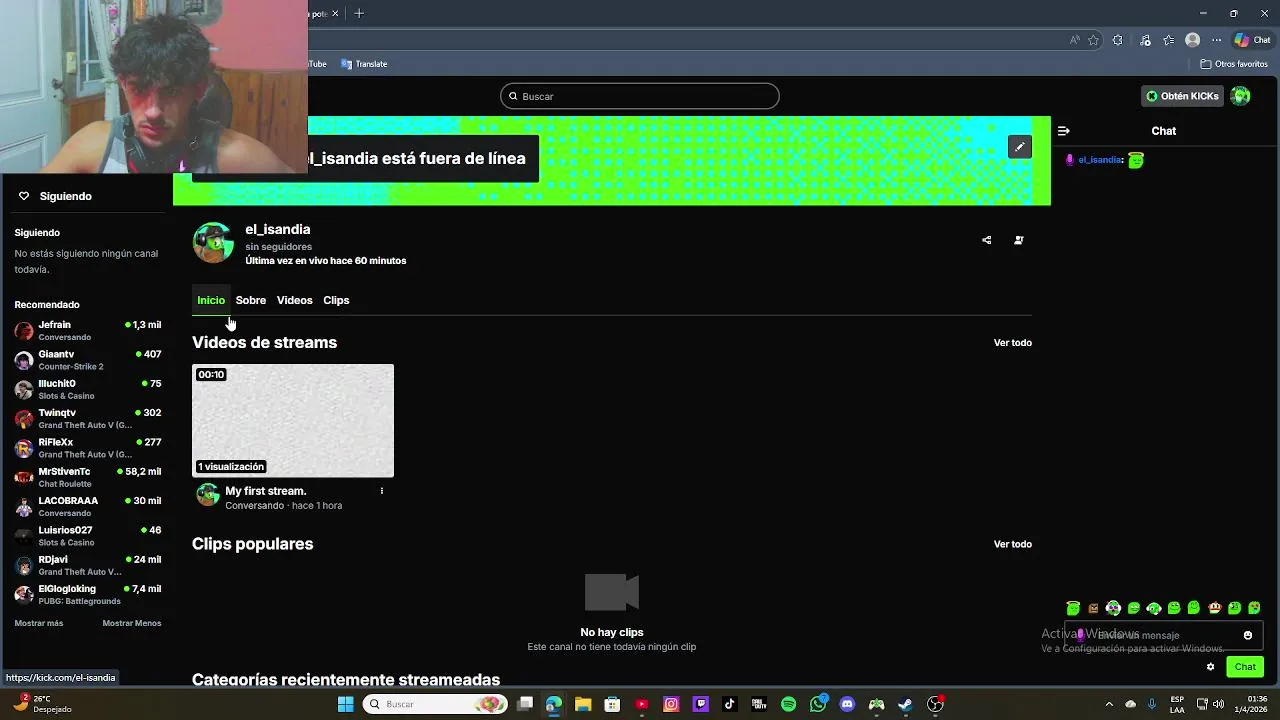Click Mostrar más in recommended list
This screenshot has height=720, width=1280.
pyautogui.click(x=39, y=623)
